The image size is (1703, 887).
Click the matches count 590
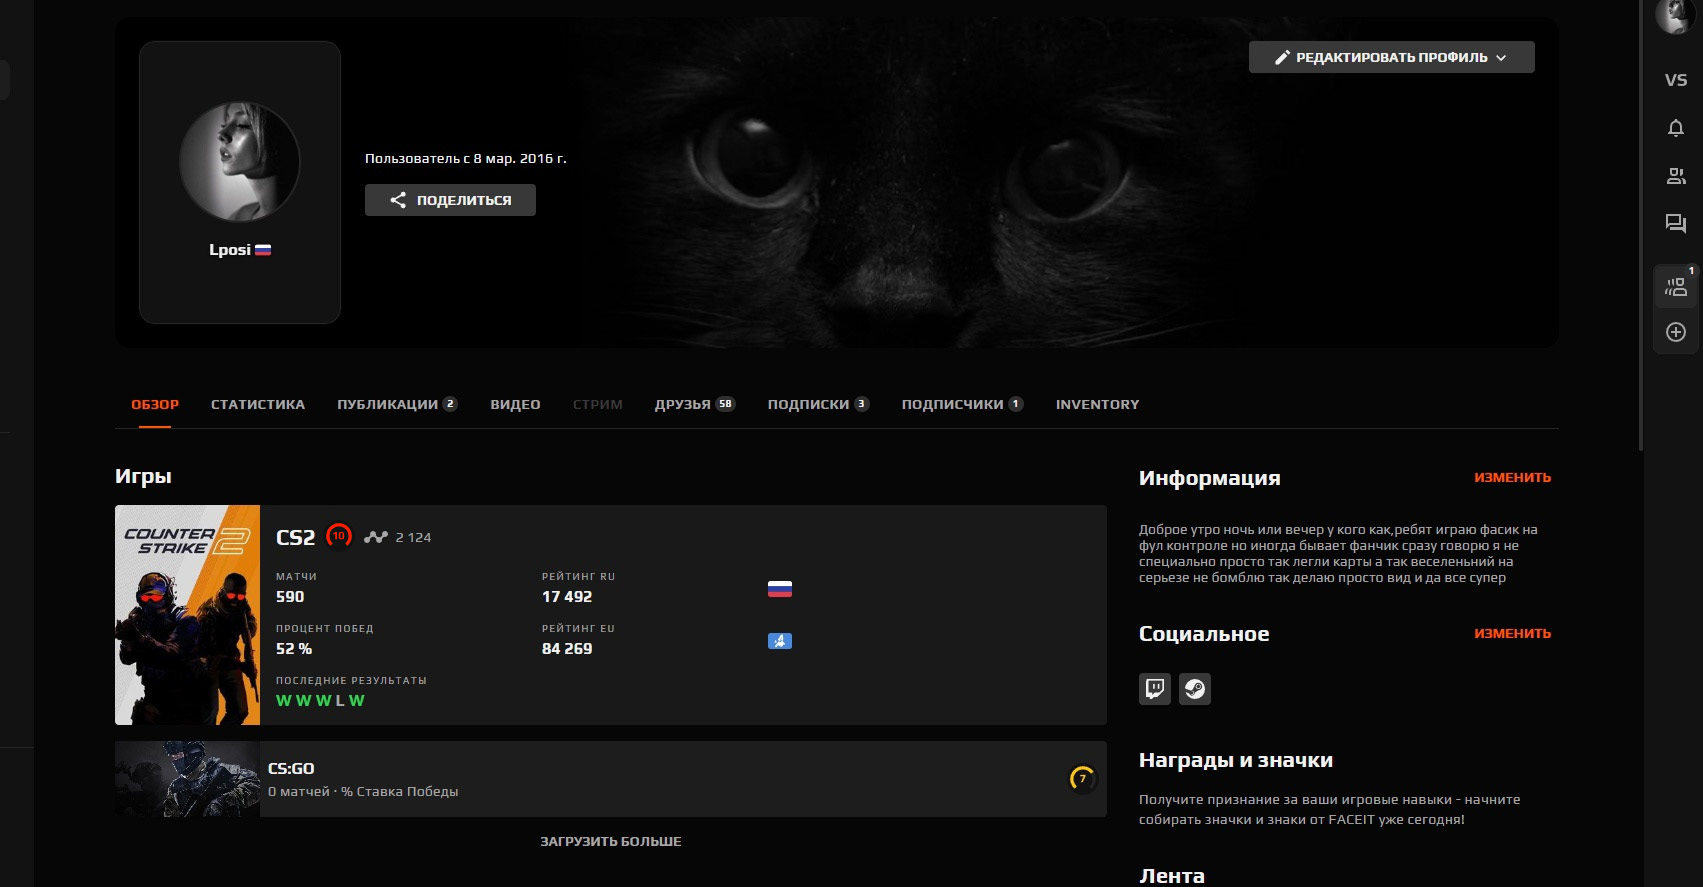(290, 597)
